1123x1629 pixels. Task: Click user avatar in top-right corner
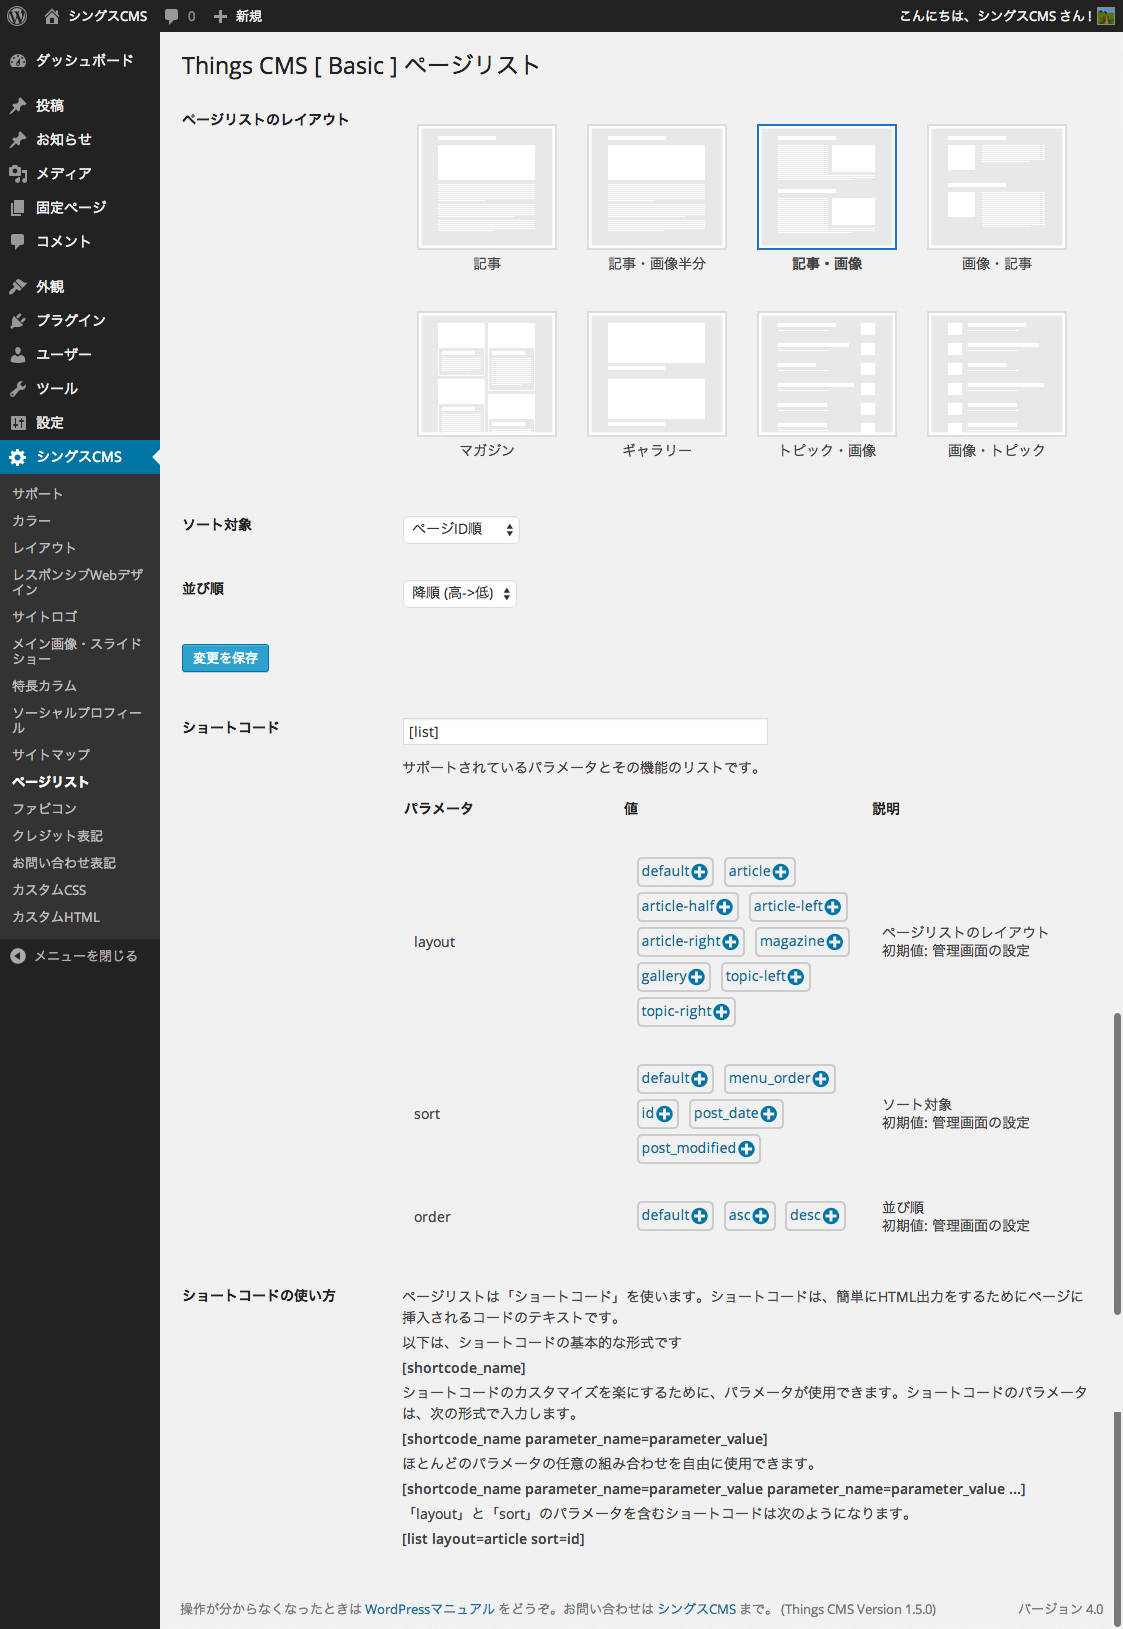(1105, 16)
